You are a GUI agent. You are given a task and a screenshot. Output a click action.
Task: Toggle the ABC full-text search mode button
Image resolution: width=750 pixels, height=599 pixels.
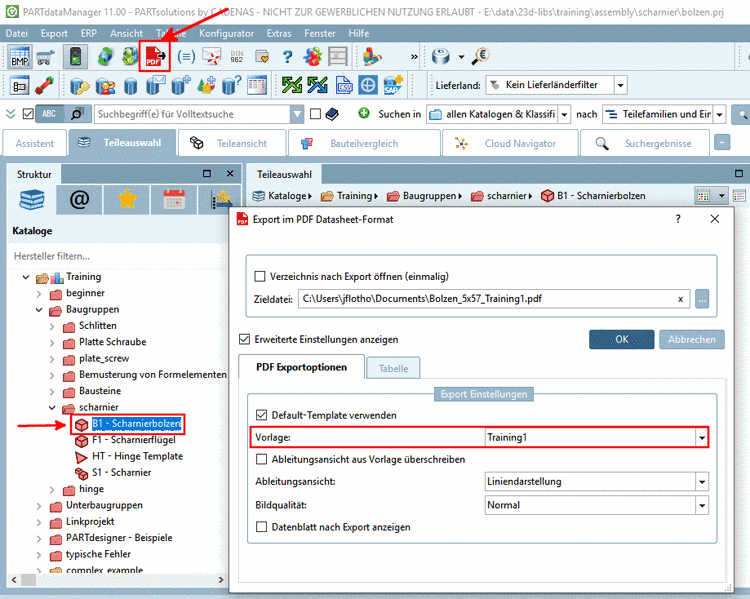coord(49,114)
